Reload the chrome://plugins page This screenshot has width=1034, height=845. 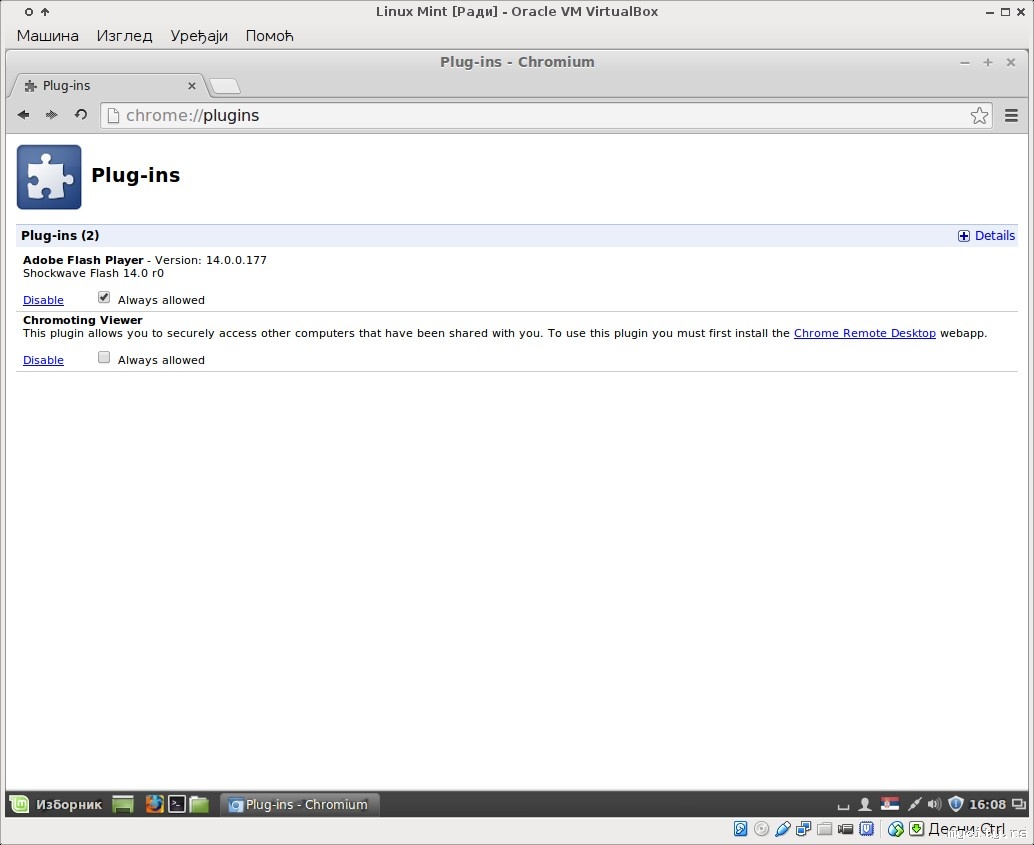[x=80, y=115]
